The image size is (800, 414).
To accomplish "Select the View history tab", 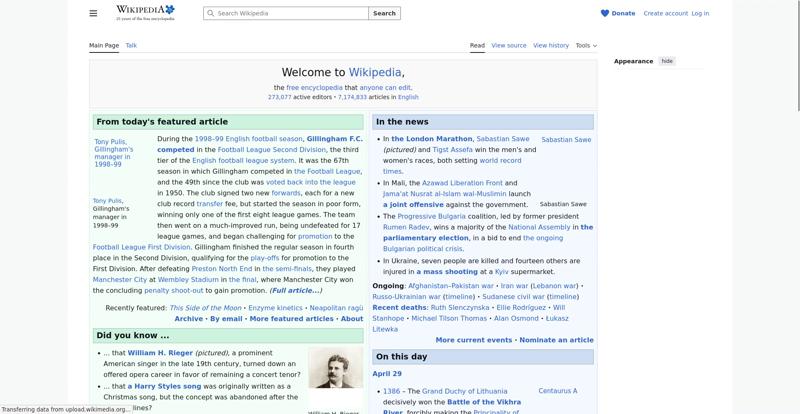I will pyautogui.click(x=551, y=45).
